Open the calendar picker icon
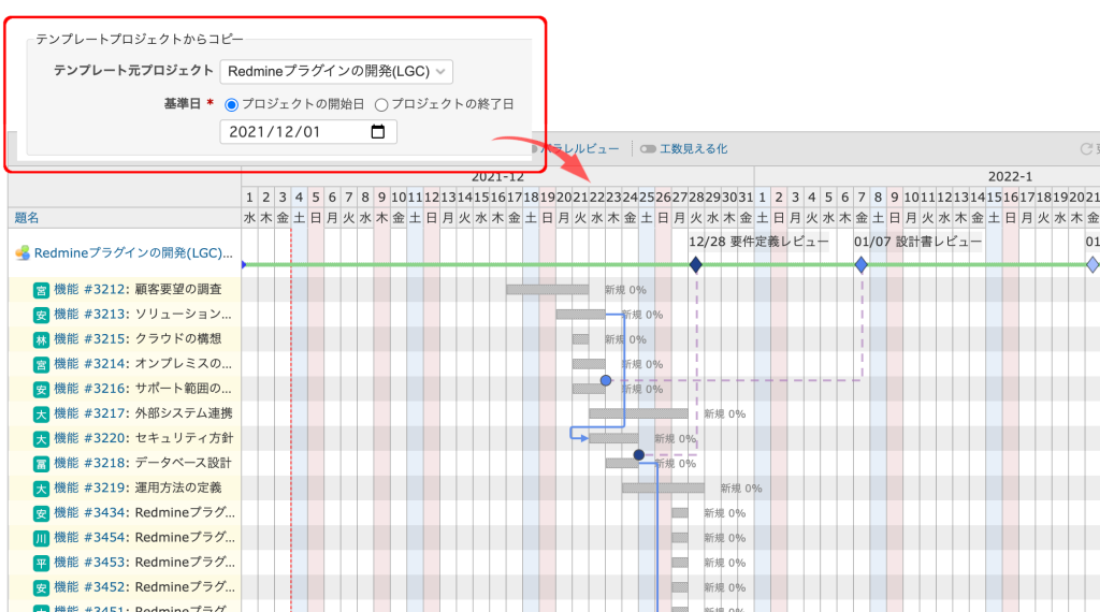This screenshot has width=1100, height=612. tap(377, 131)
